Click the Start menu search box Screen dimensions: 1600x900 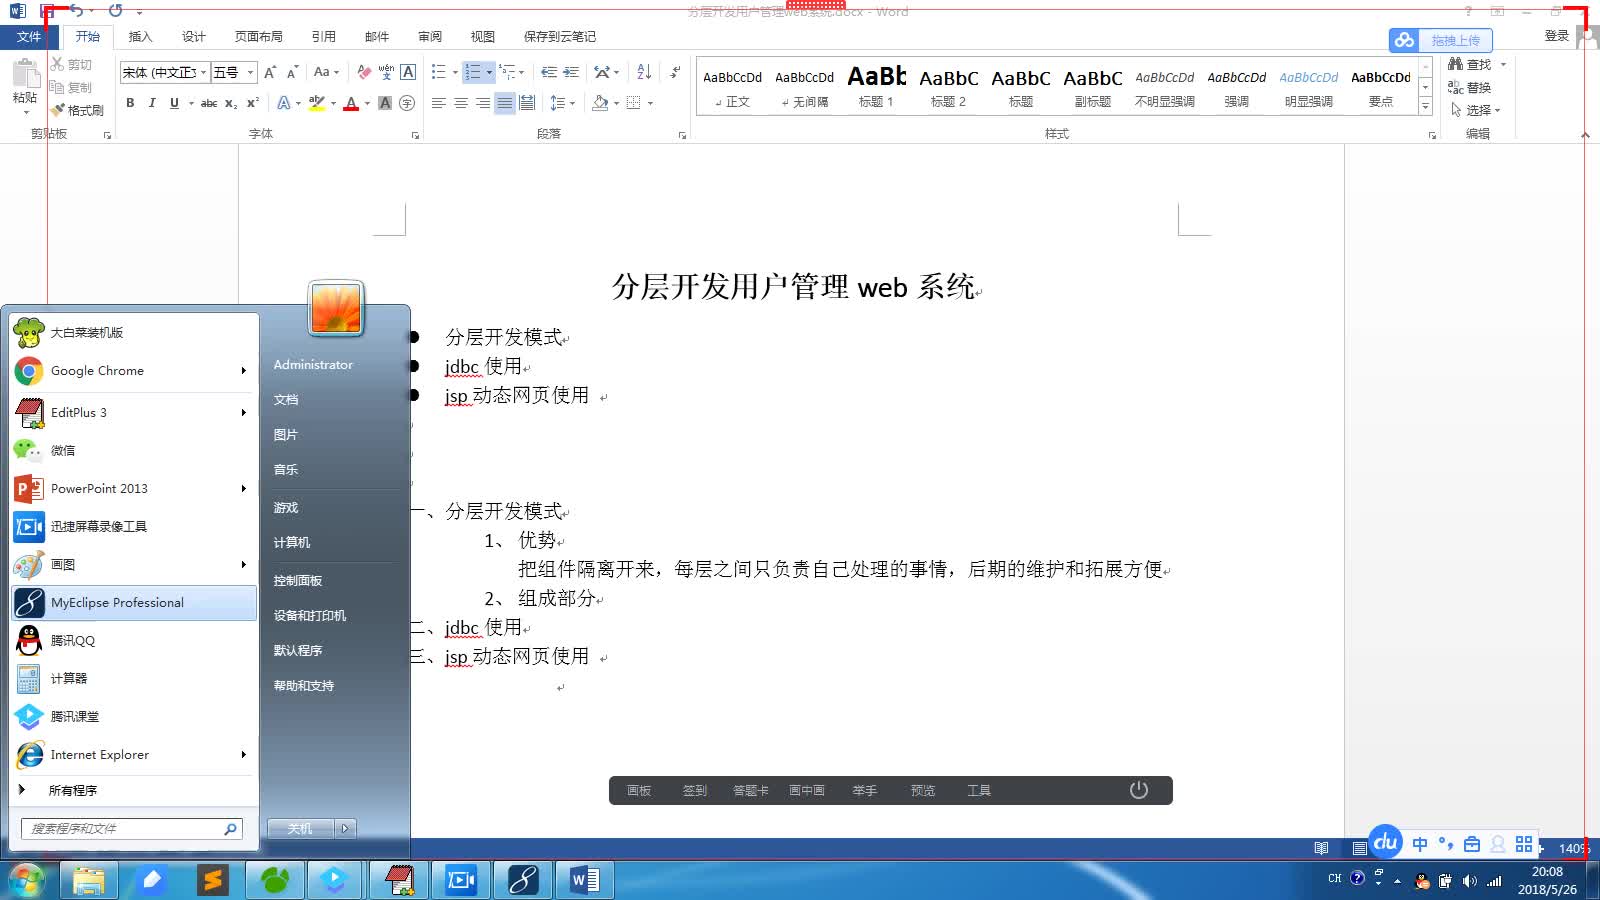130,828
